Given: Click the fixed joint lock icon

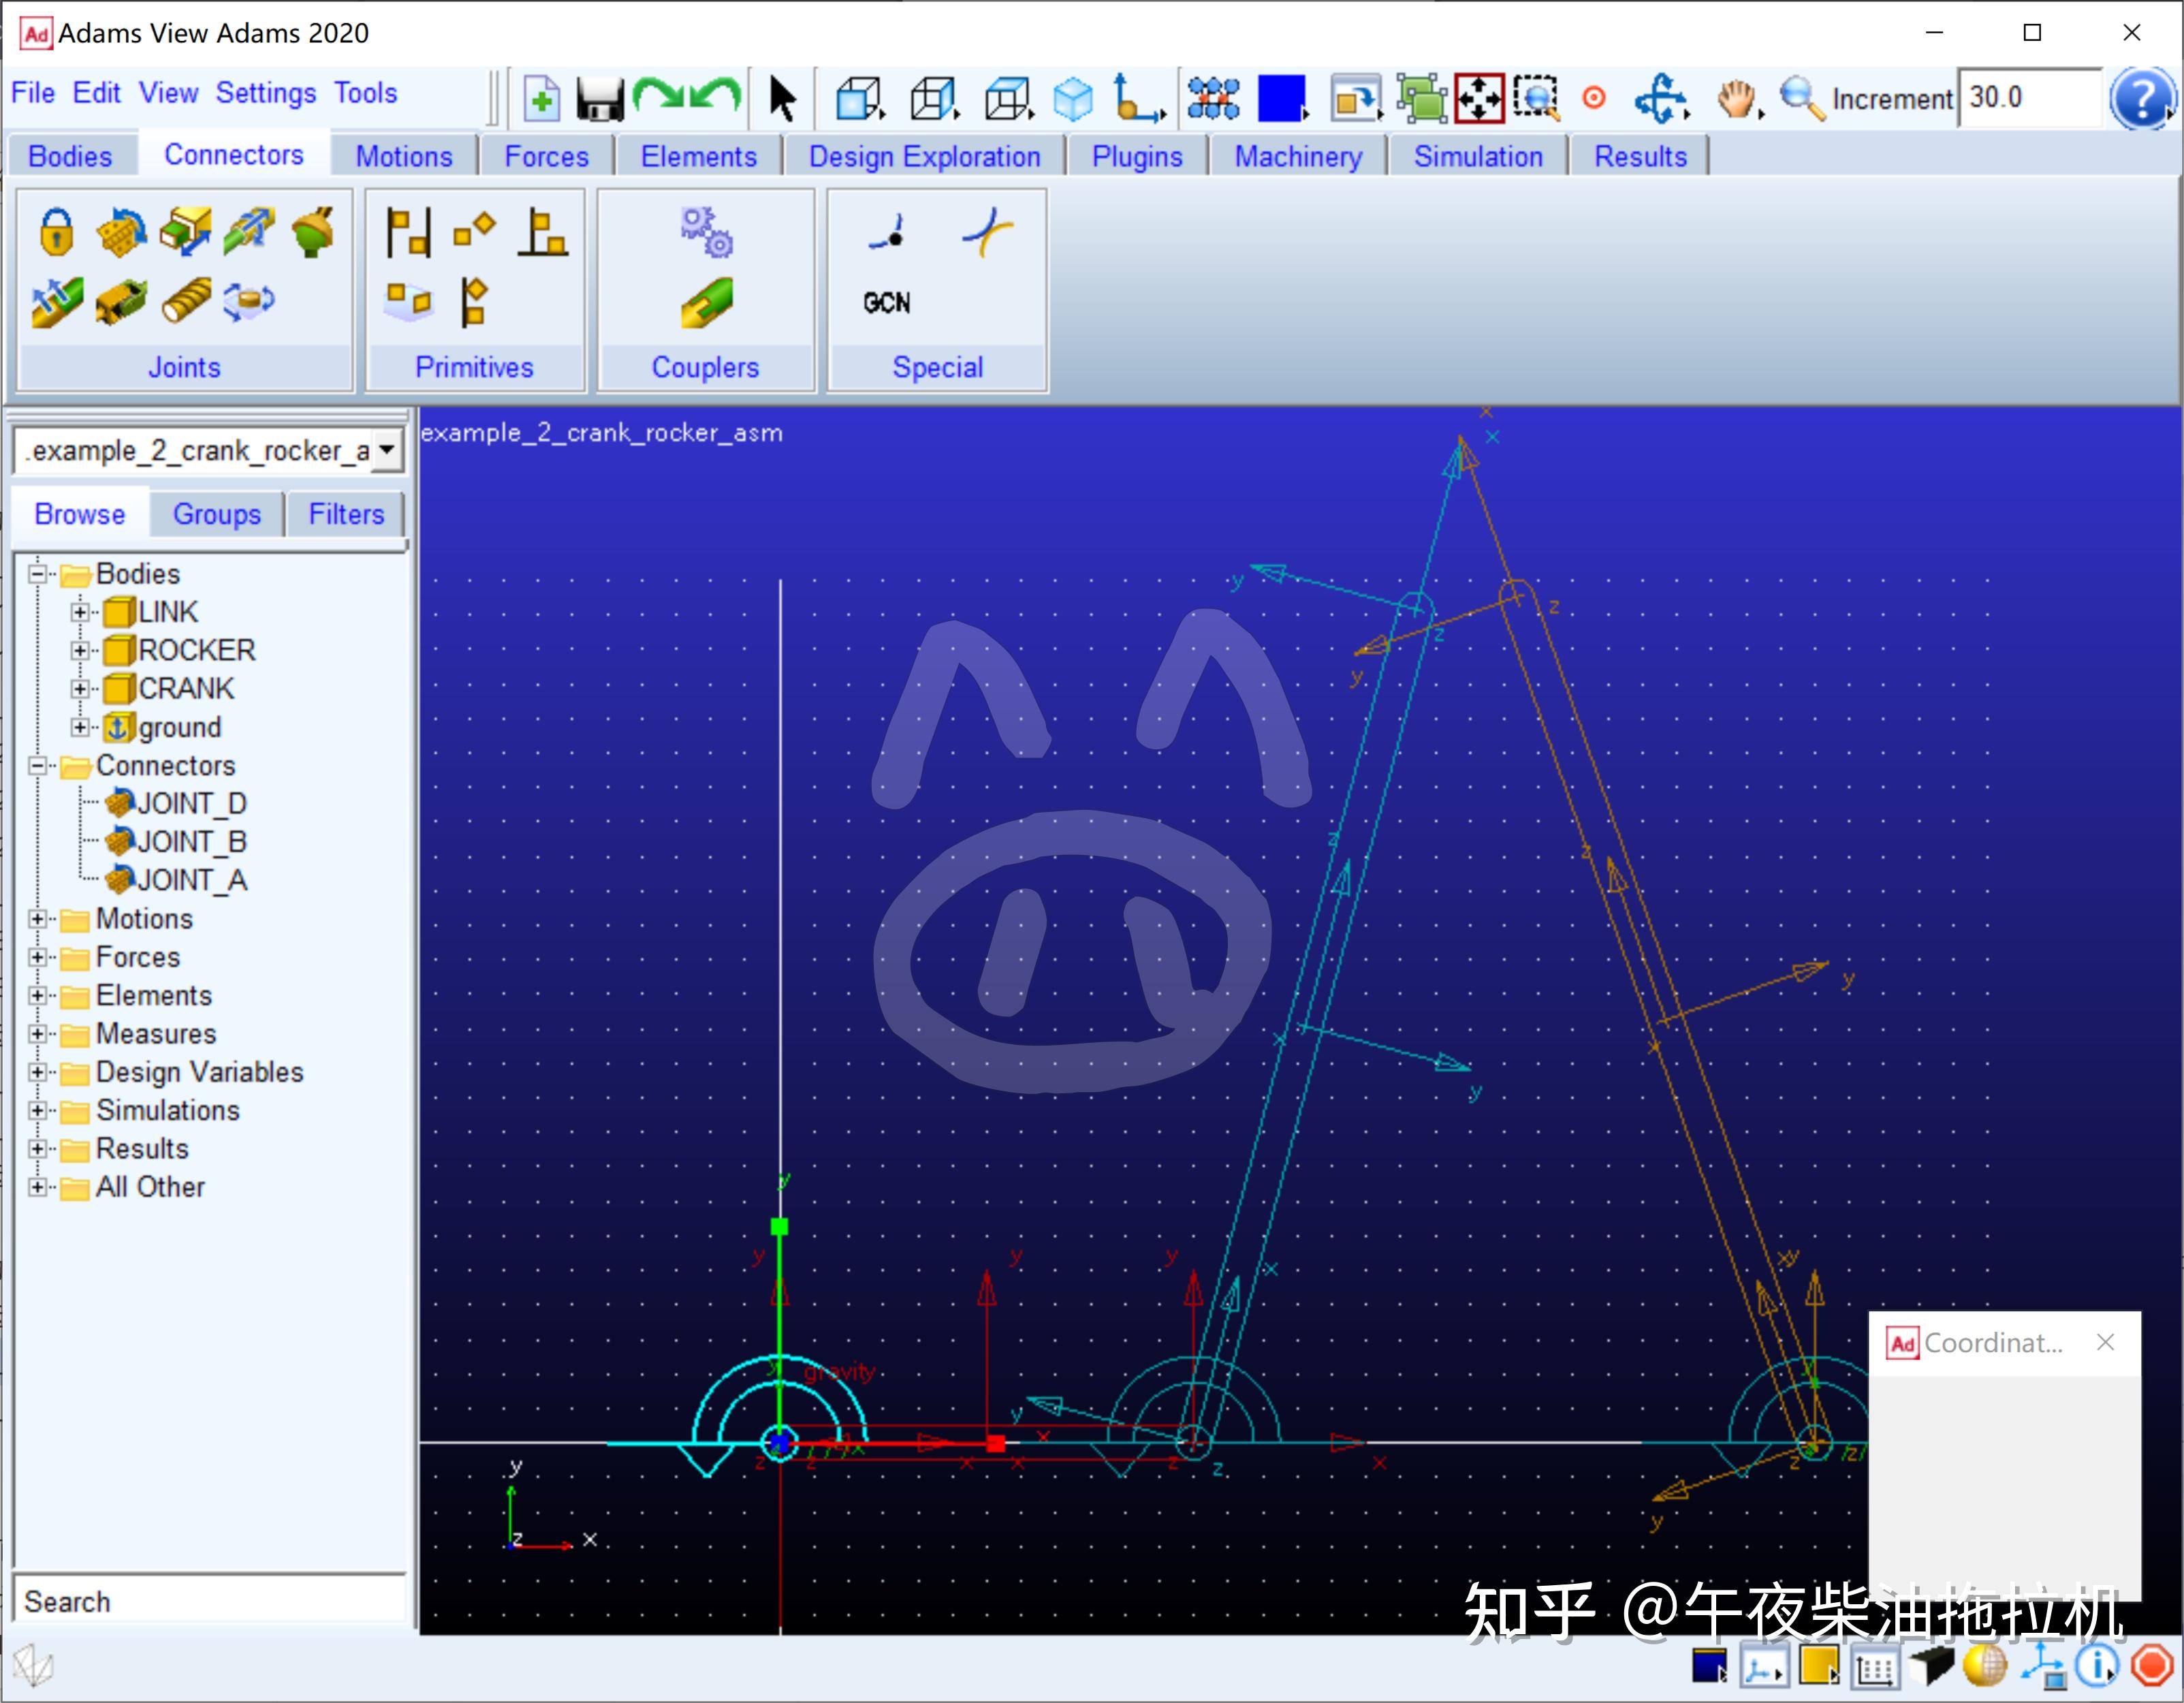Looking at the screenshot, I should (x=56, y=232).
